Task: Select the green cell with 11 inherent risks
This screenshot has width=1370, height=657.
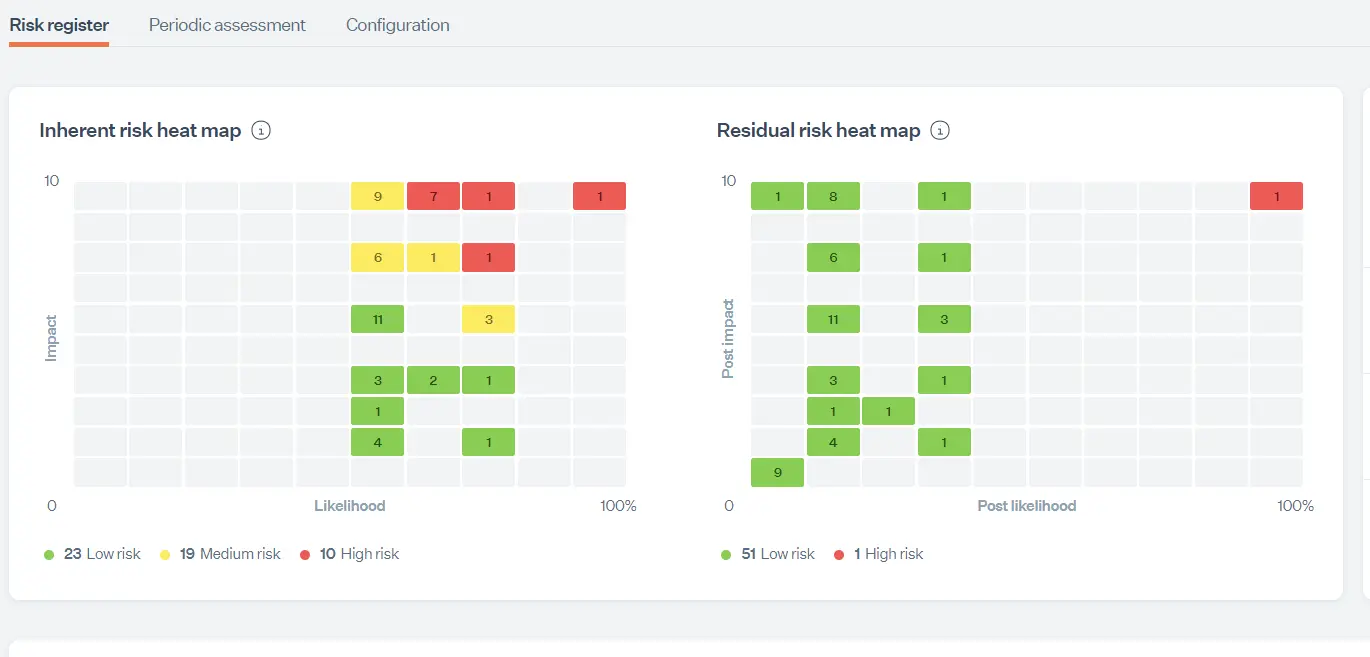Action: (377, 318)
